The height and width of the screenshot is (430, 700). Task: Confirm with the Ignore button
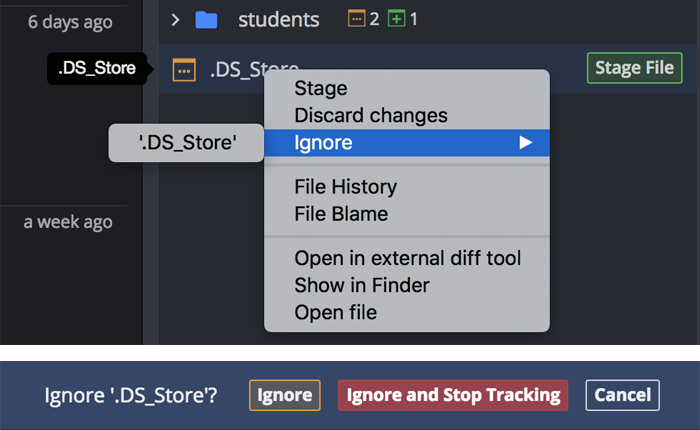pyautogui.click(x=285, y=395)
